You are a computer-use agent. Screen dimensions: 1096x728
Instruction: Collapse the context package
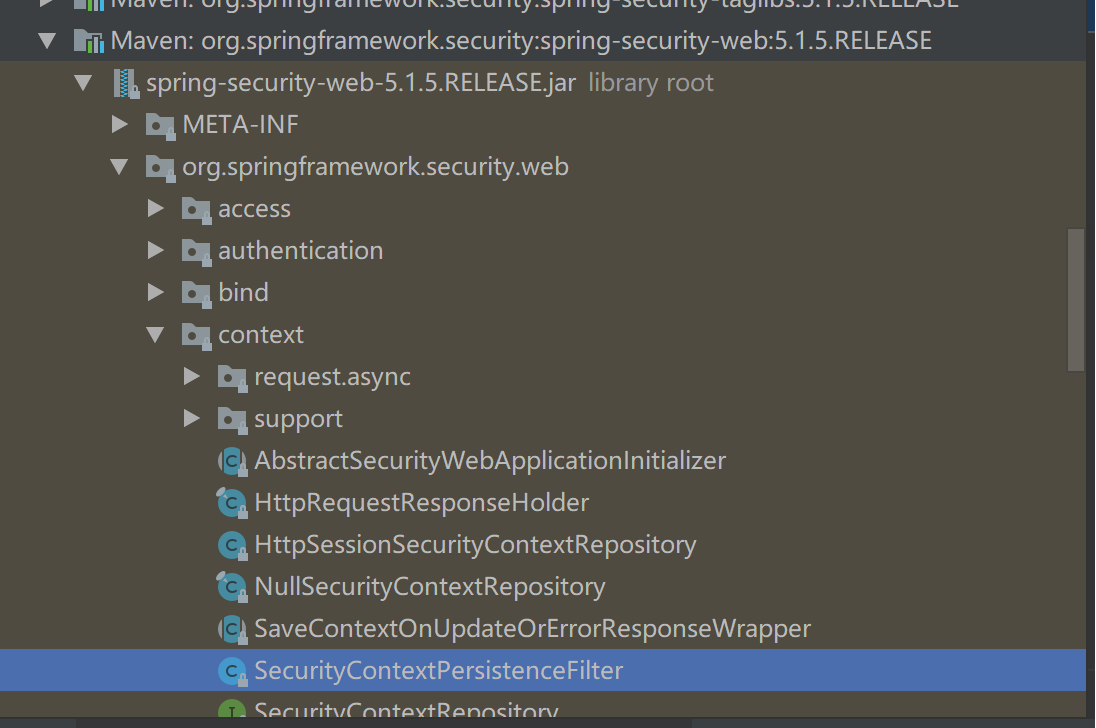coord(156,334)
